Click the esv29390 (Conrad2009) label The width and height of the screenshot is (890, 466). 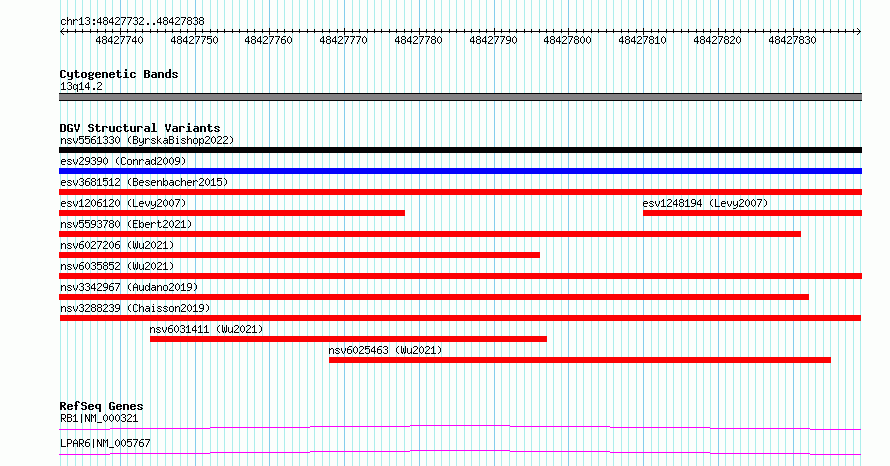click(x=123, y=161)
